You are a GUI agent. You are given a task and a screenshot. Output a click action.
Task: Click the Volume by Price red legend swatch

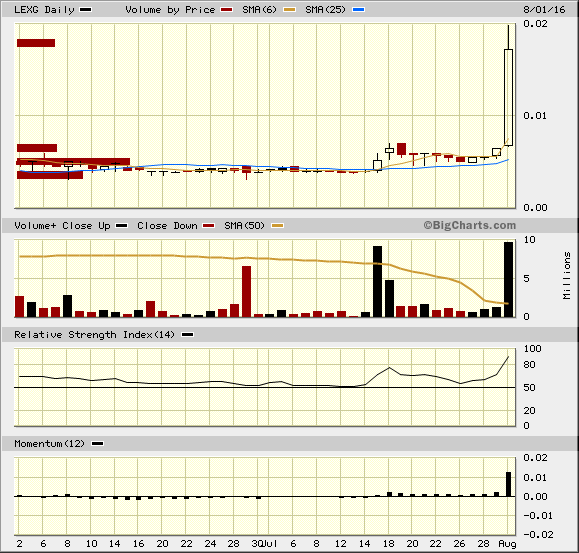(x=226, y=10)
